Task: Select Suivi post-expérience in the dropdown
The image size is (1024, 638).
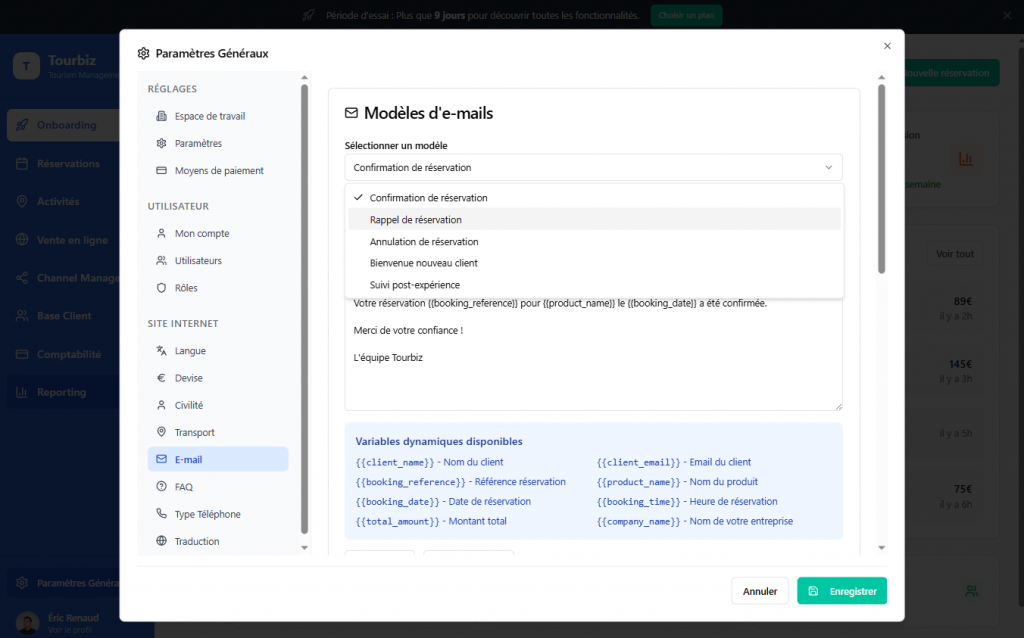Action: [414, 285]
